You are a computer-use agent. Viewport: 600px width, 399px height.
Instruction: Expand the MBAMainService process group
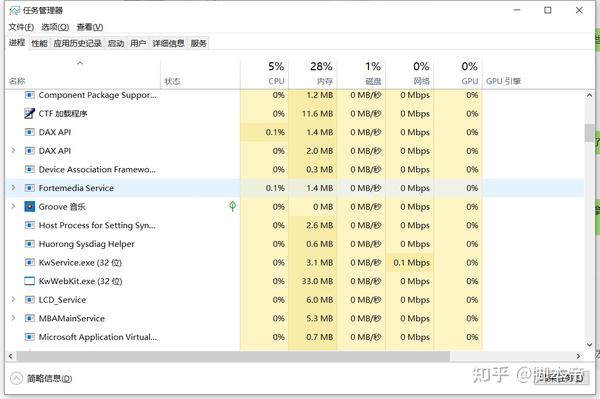point(13,318)
